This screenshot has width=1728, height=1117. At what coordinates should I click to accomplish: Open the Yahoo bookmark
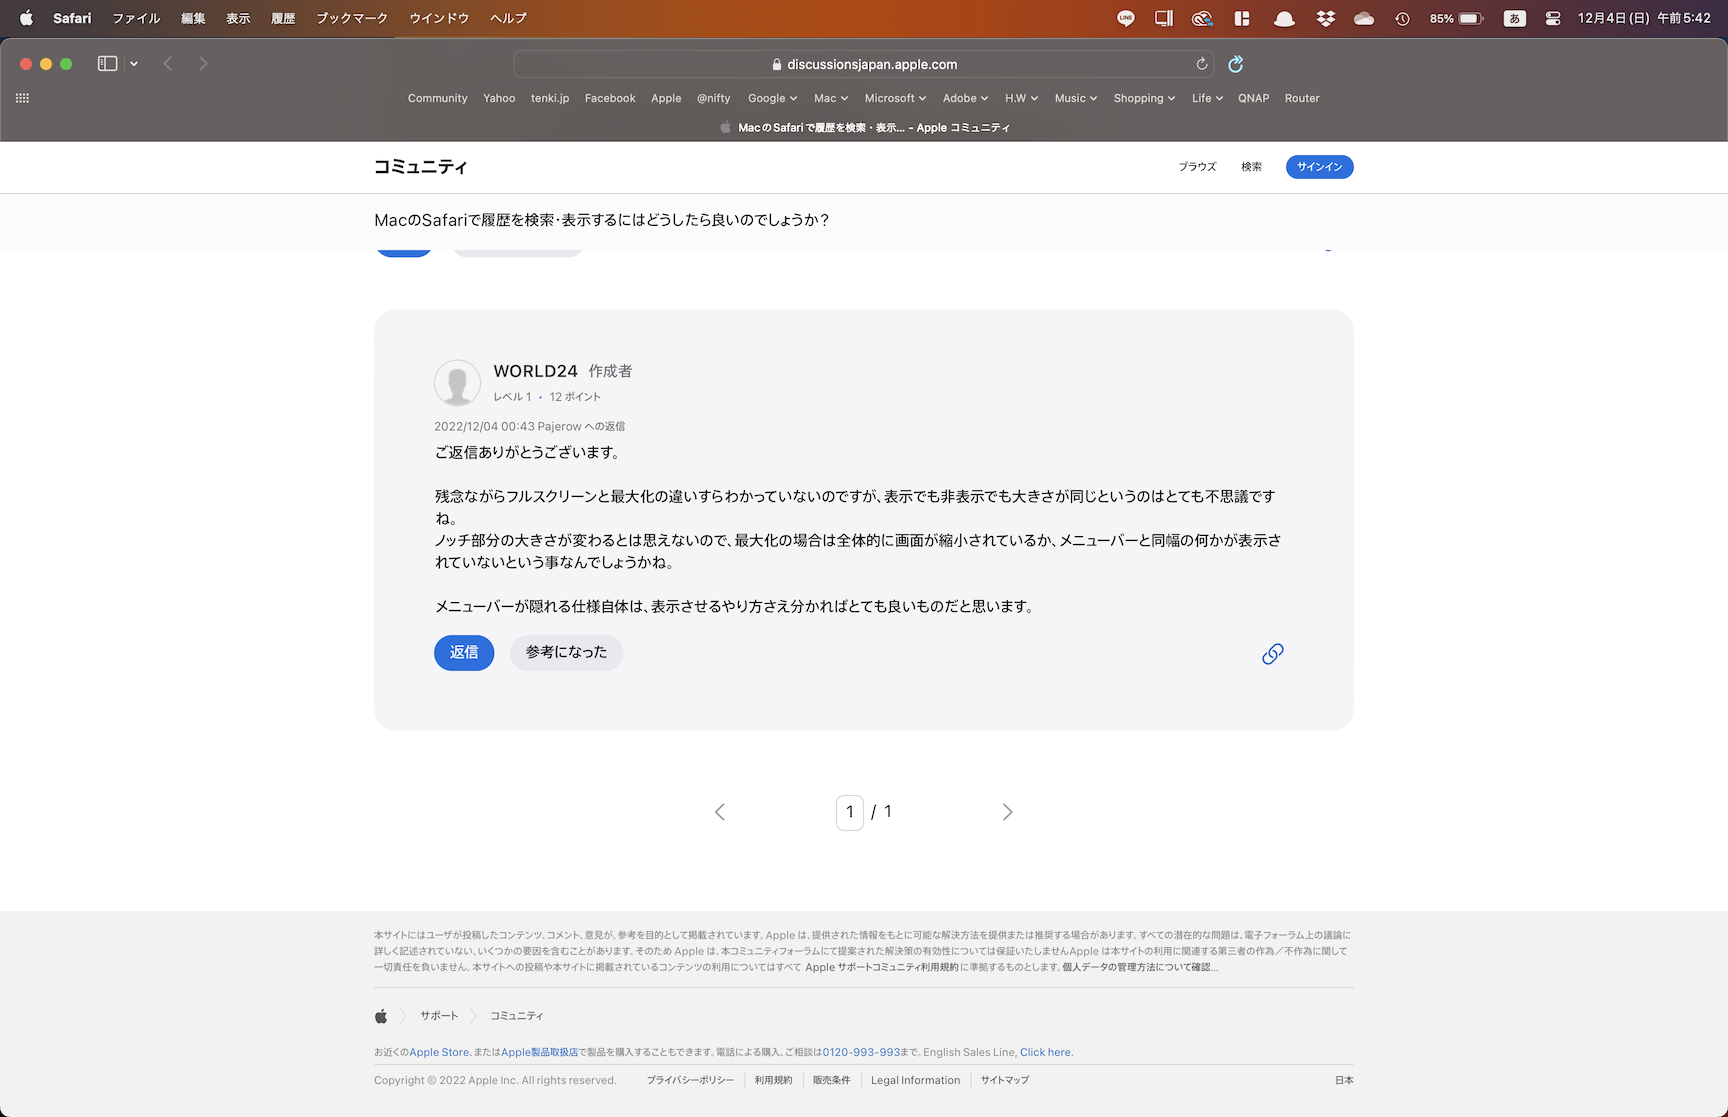[499, 98]
